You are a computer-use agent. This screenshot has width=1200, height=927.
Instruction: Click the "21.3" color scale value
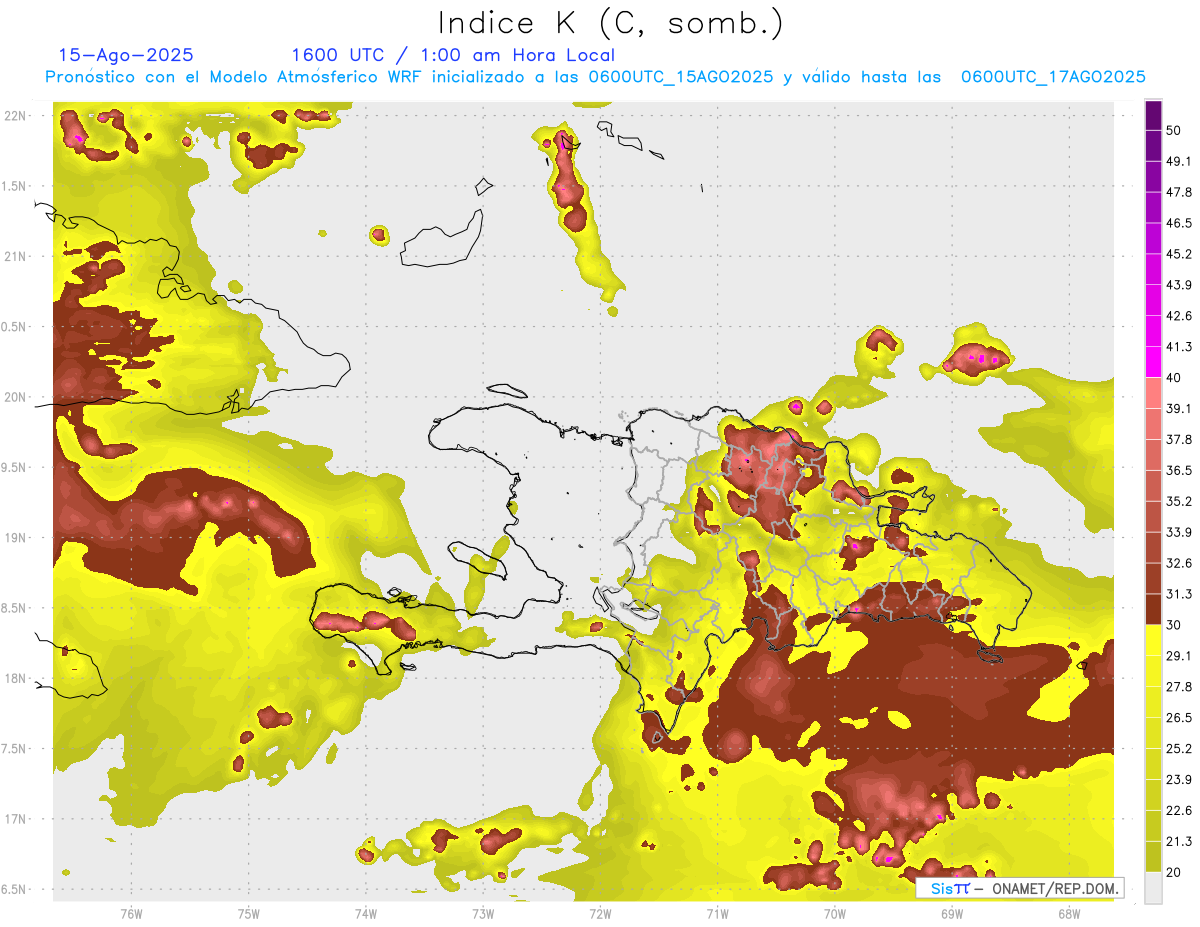[x=1179, y=842]
